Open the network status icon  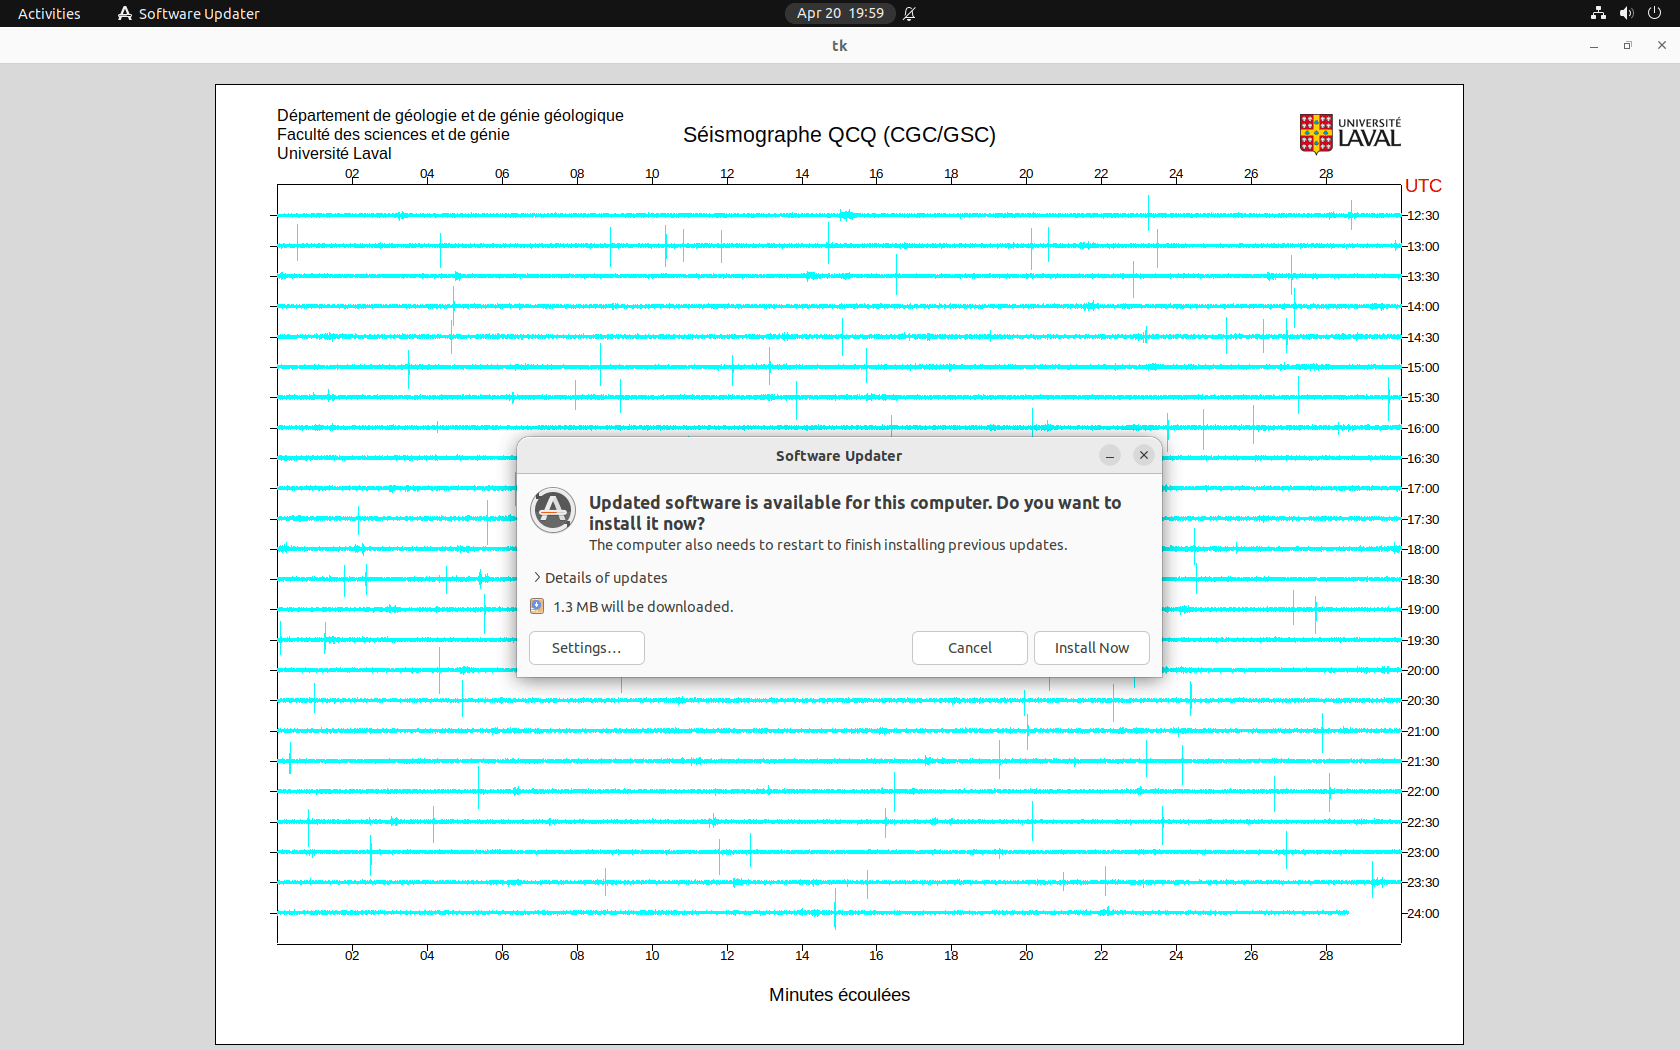[x=1598, y=13]
